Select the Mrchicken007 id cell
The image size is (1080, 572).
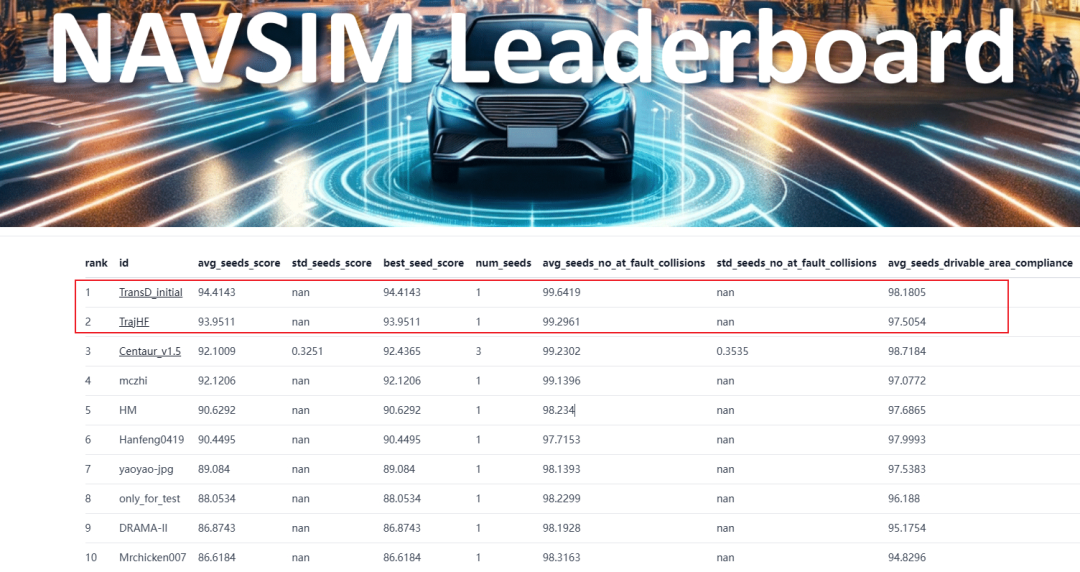(152, 558)
